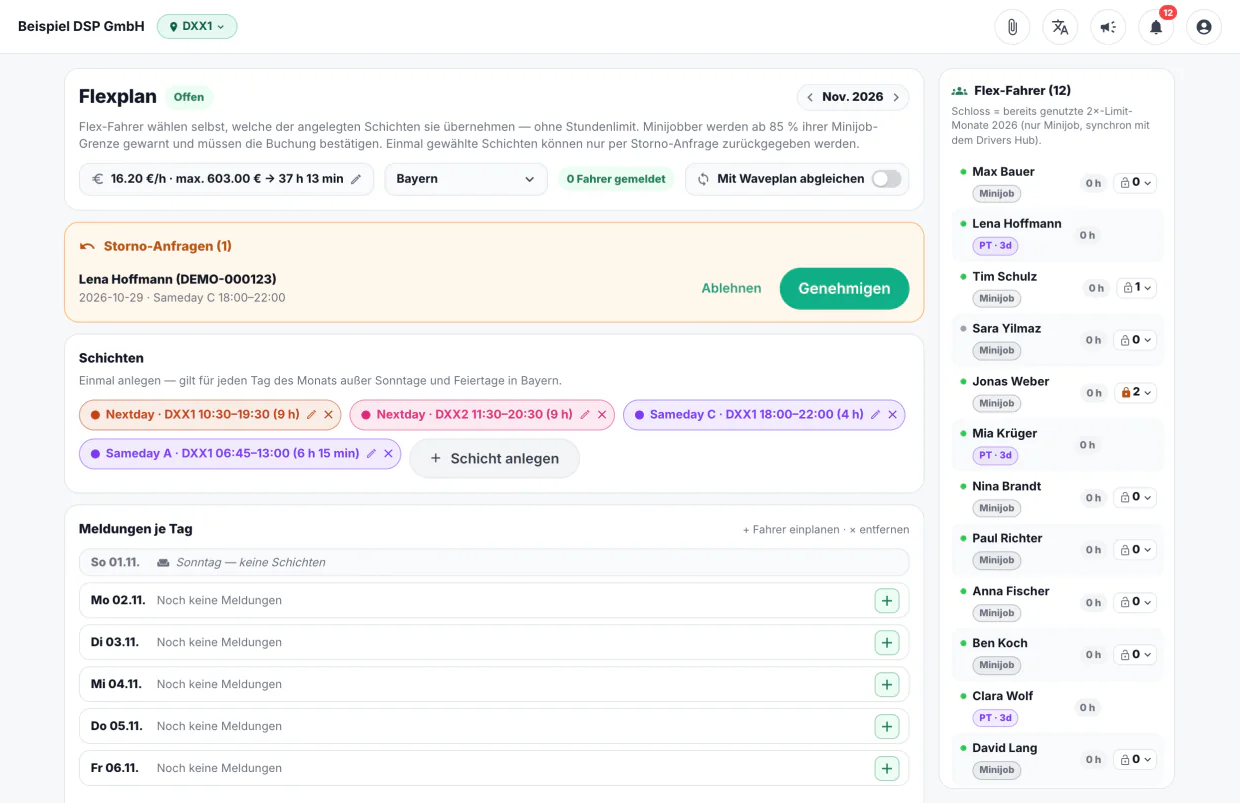This screenshot has height=803, width=1240.
Task: Go to next month after Nov. 2026
Action: (896, 97)
